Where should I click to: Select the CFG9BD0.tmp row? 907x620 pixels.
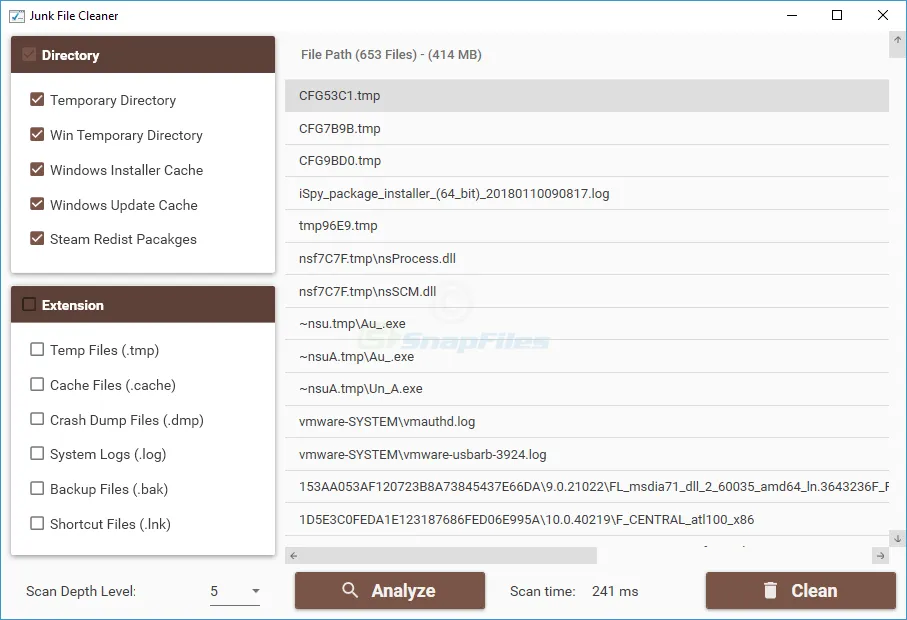[587, 161]
